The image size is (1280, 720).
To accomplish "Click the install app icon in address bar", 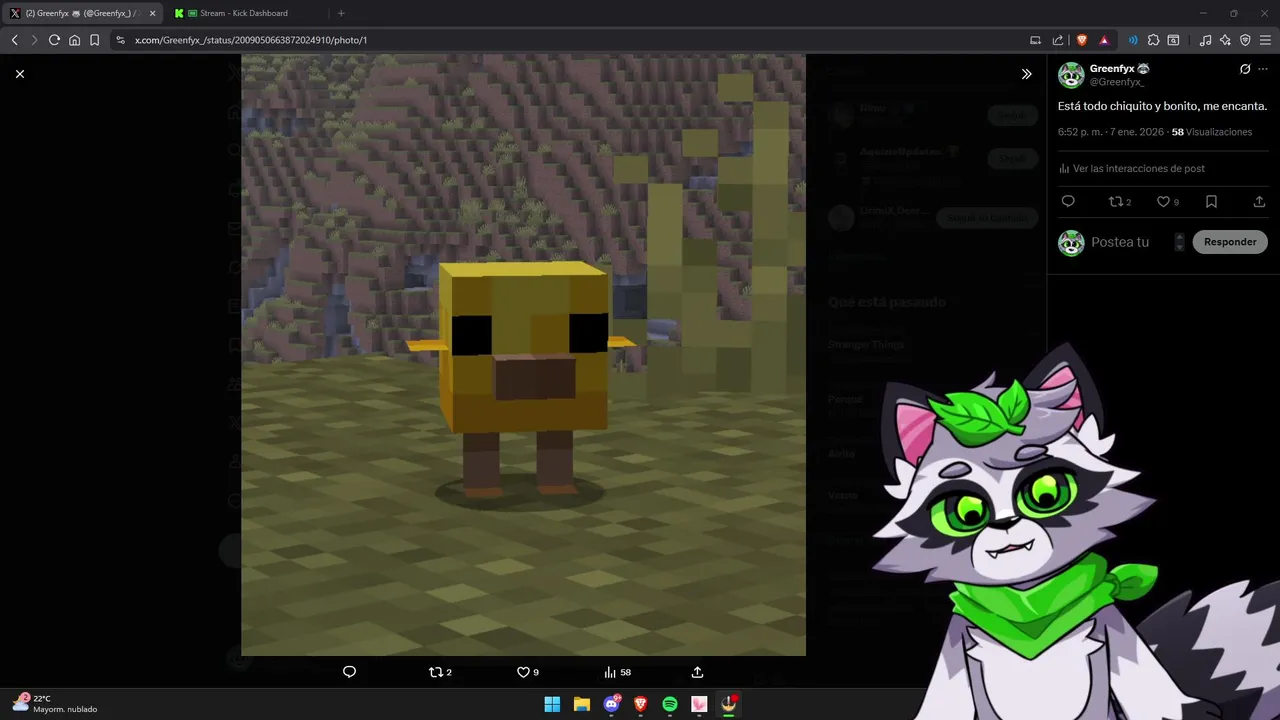I will point(1035,40).
